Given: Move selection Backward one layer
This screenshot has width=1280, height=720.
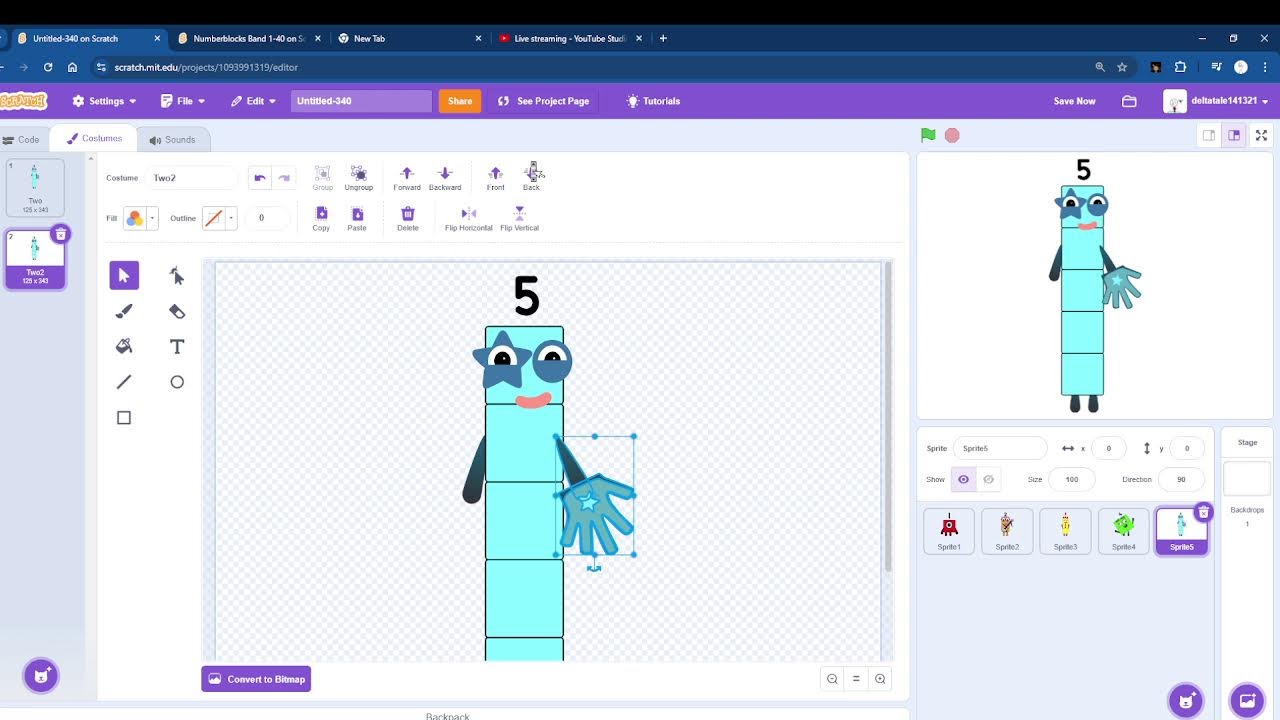Looking at the screenshot, I should click(x=445, y=178).
